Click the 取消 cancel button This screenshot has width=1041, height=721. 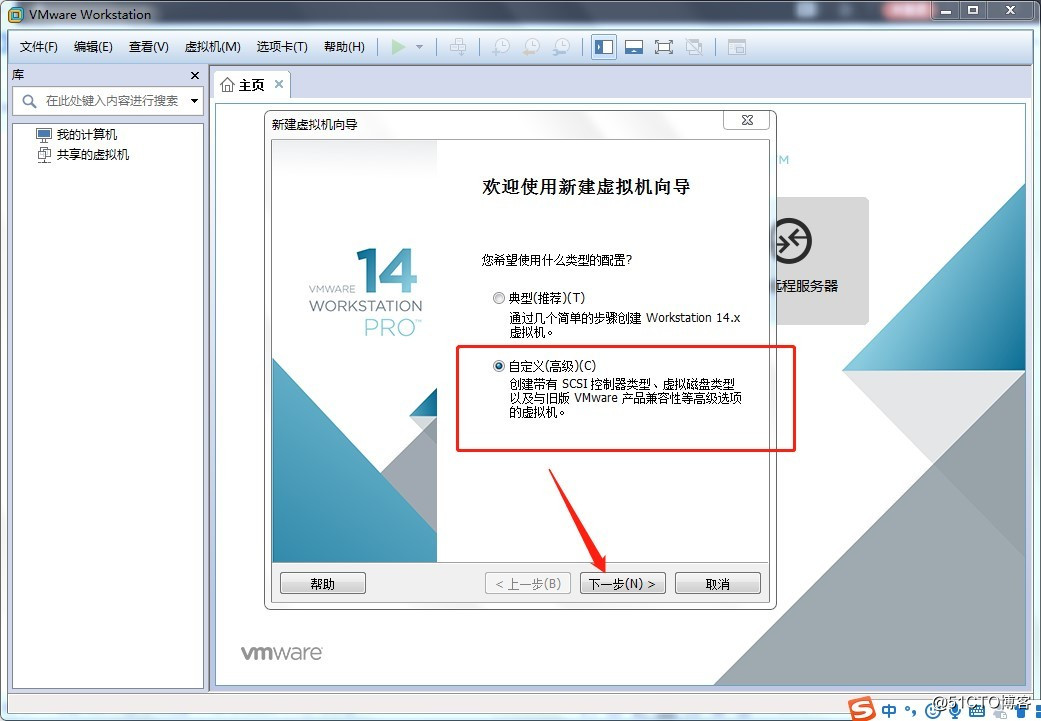click(718, 584)
